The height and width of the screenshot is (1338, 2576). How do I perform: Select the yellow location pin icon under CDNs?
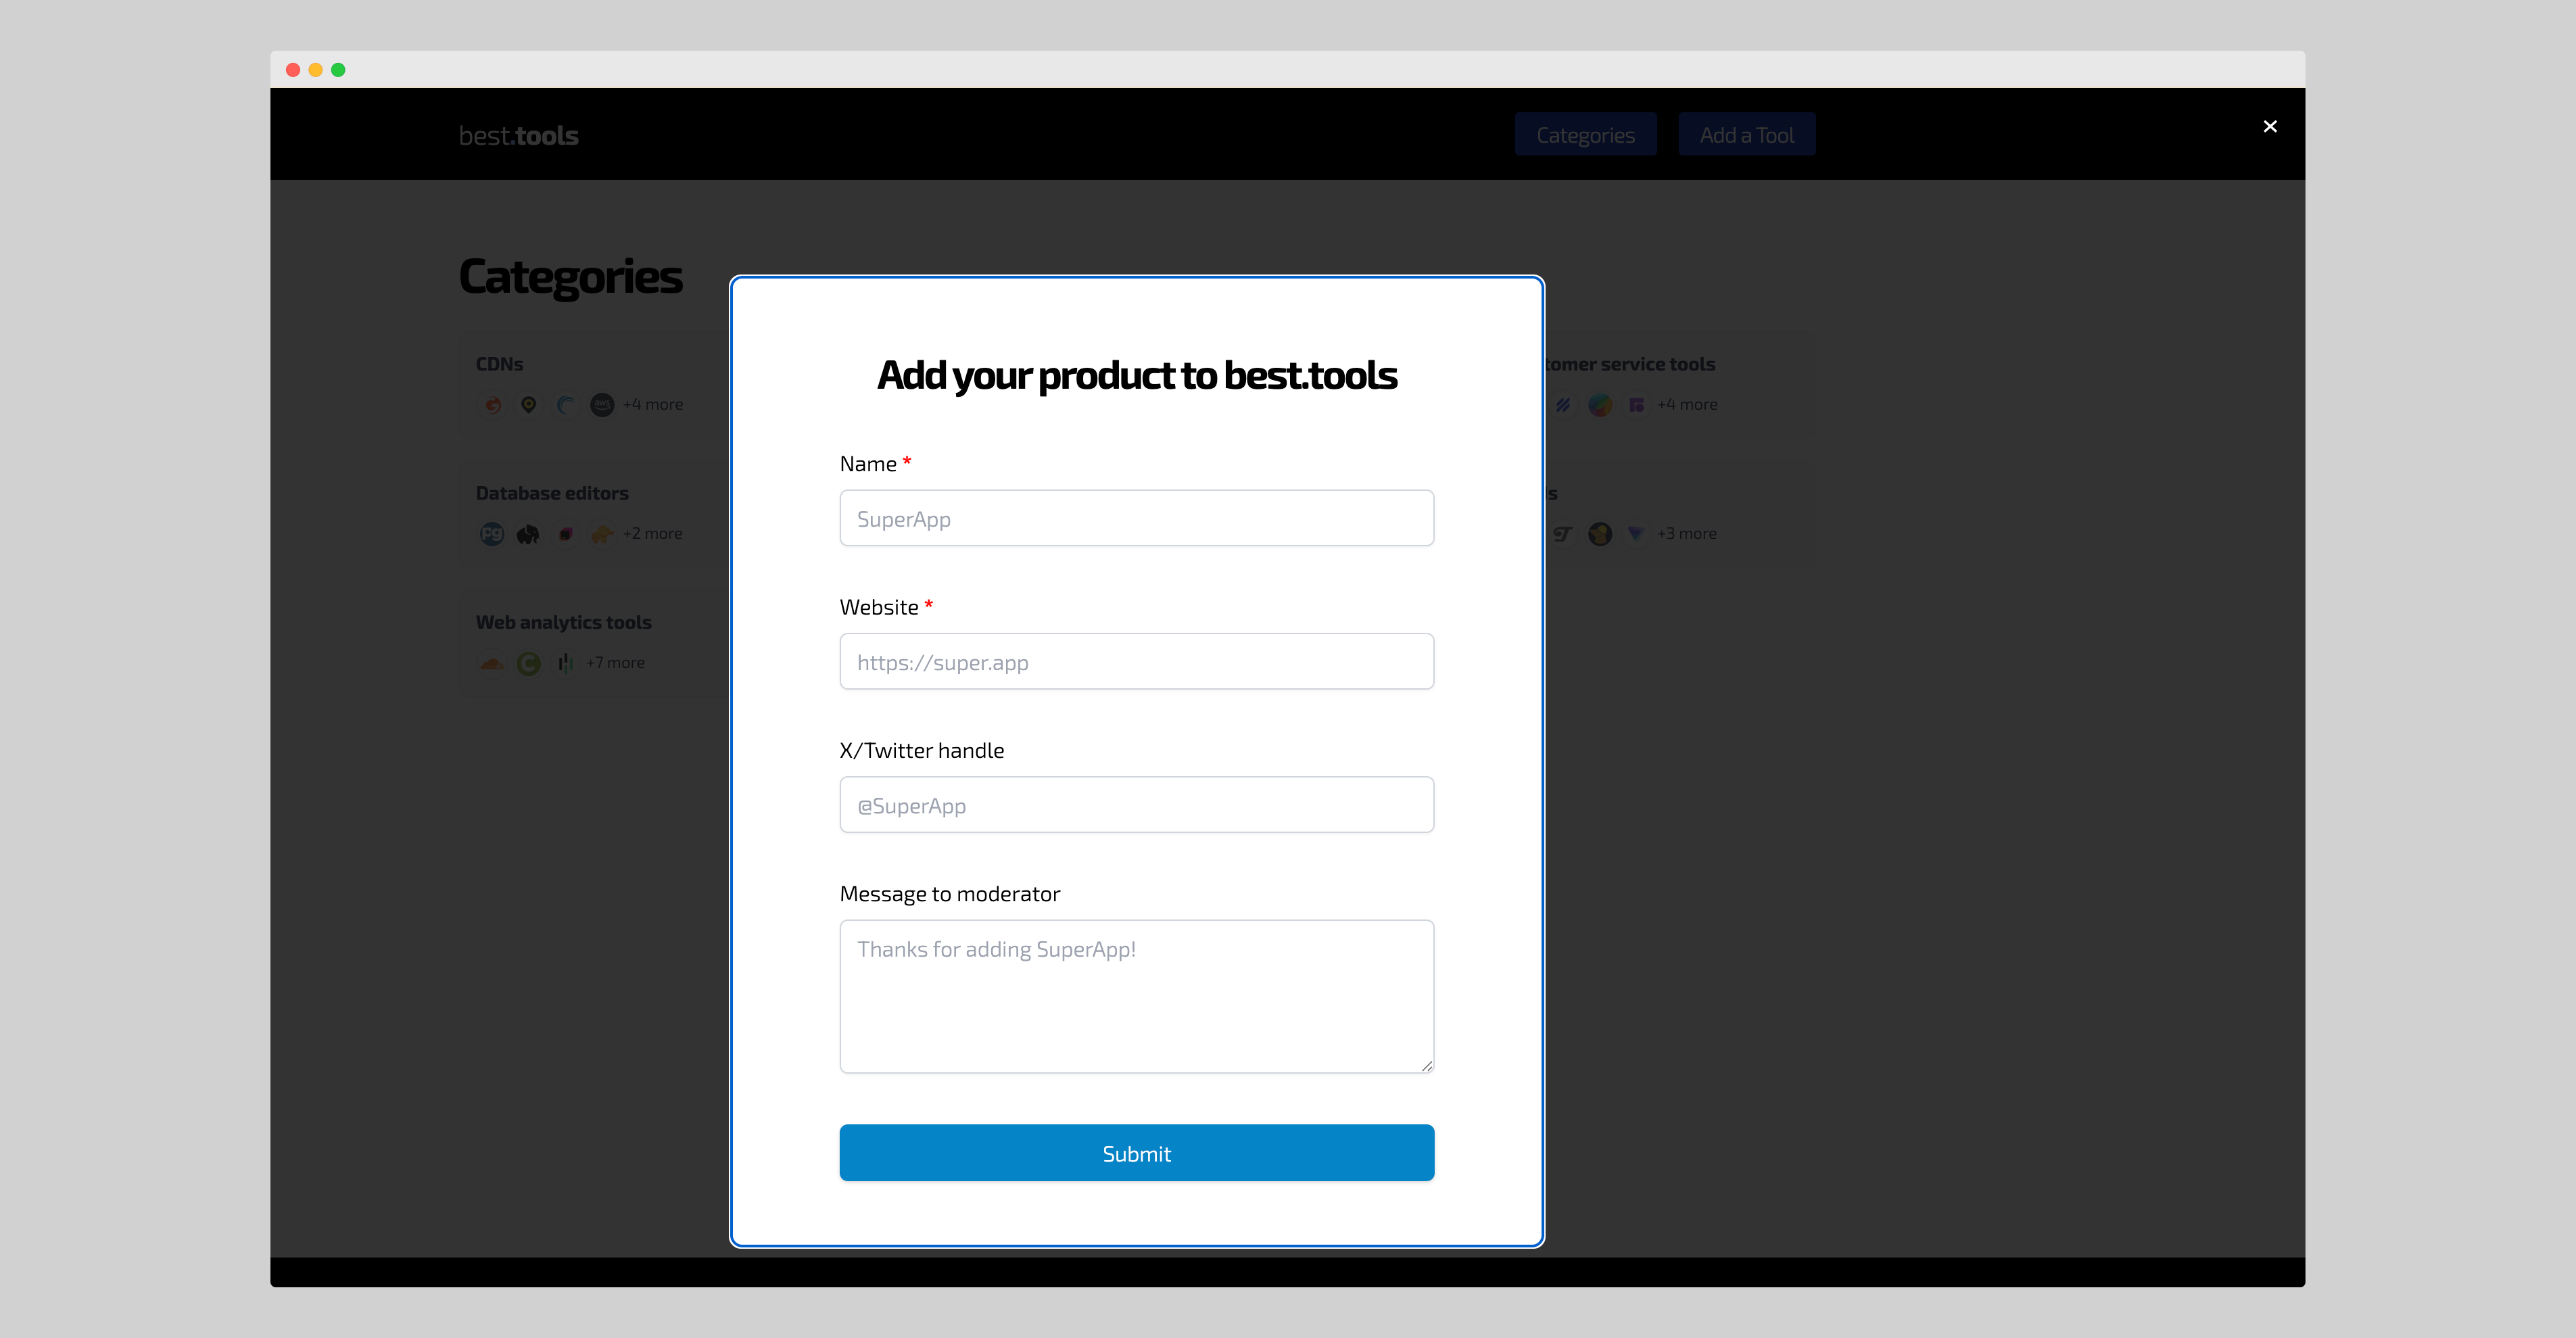(x=529, y=405)
